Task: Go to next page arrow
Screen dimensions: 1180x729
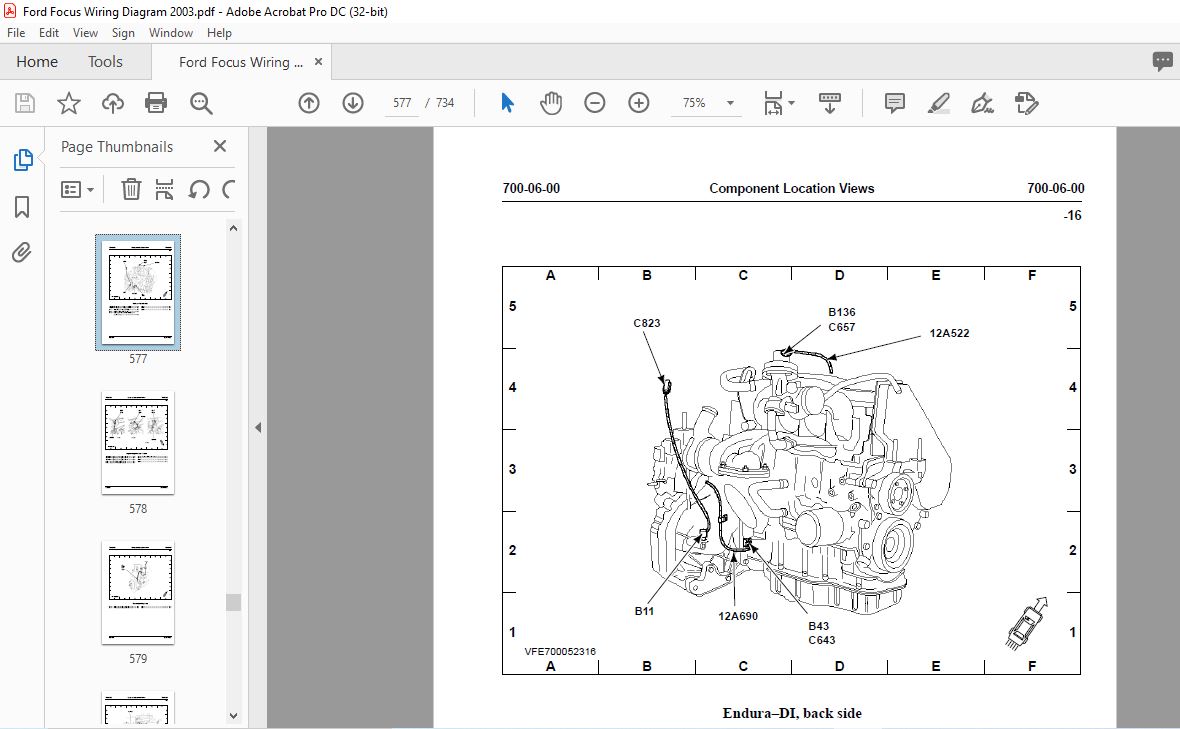Action: coord(353,103)
